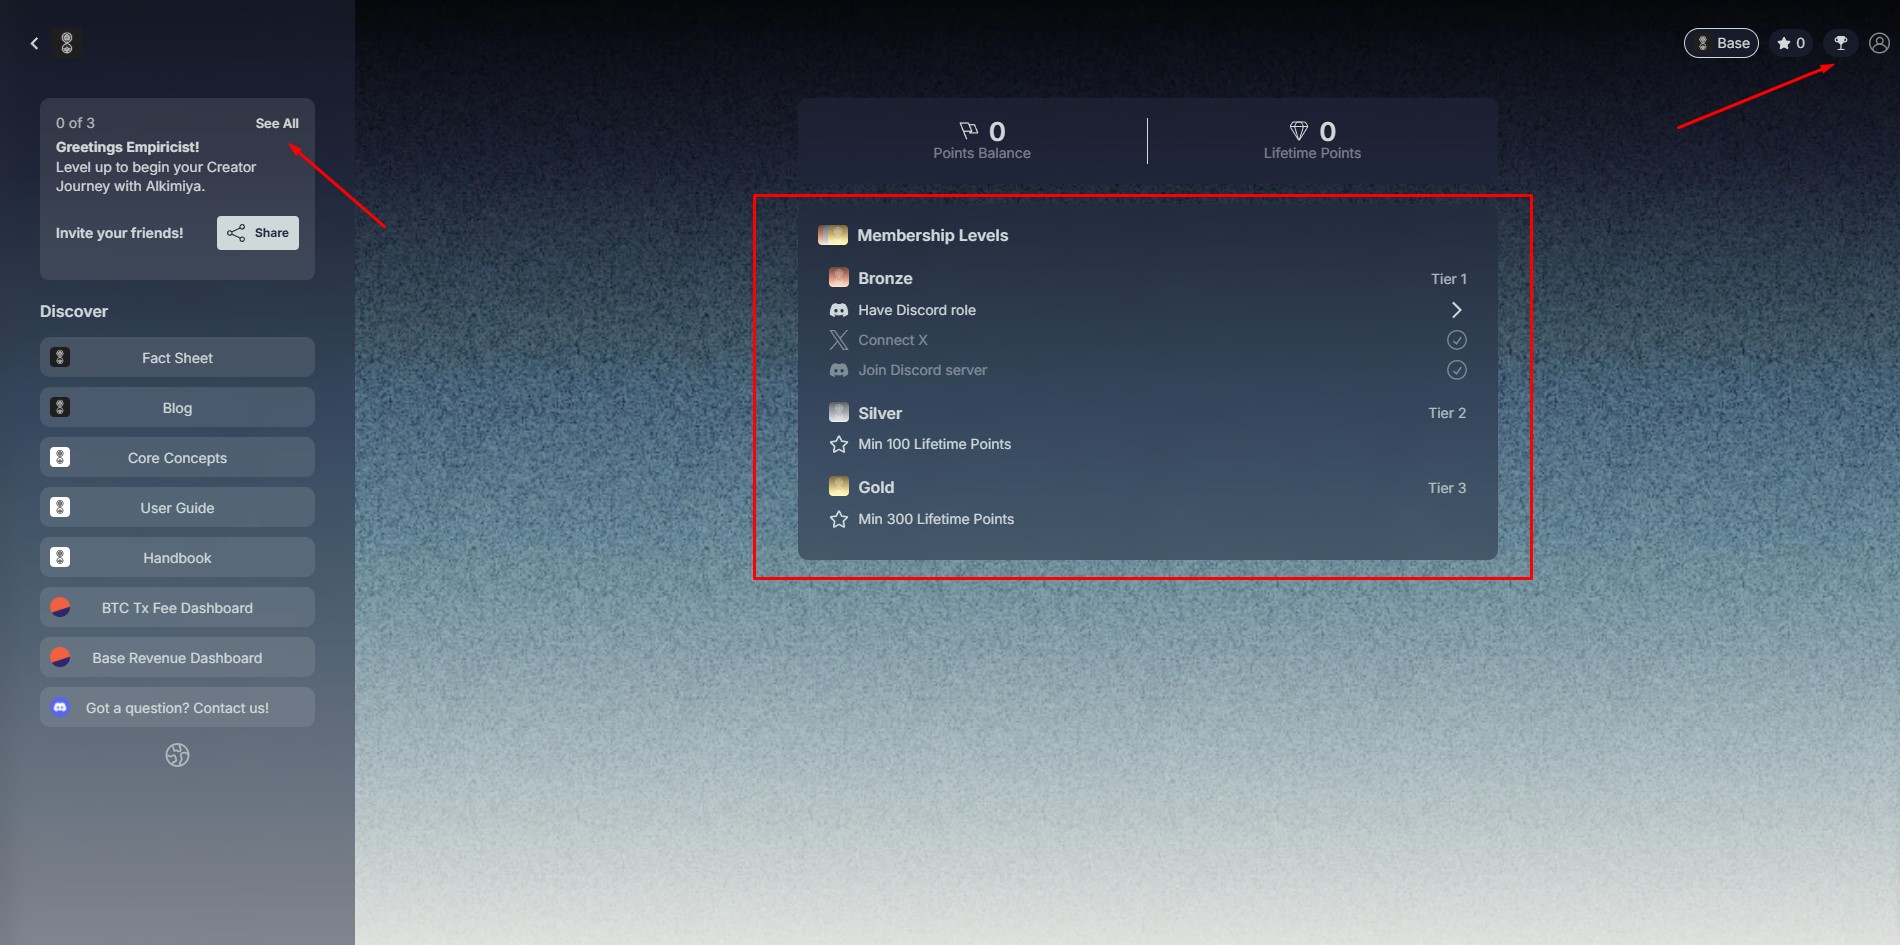Open the Fact Sheet link
Viewport: 1900px width, 945px height.
click(177, 358)
